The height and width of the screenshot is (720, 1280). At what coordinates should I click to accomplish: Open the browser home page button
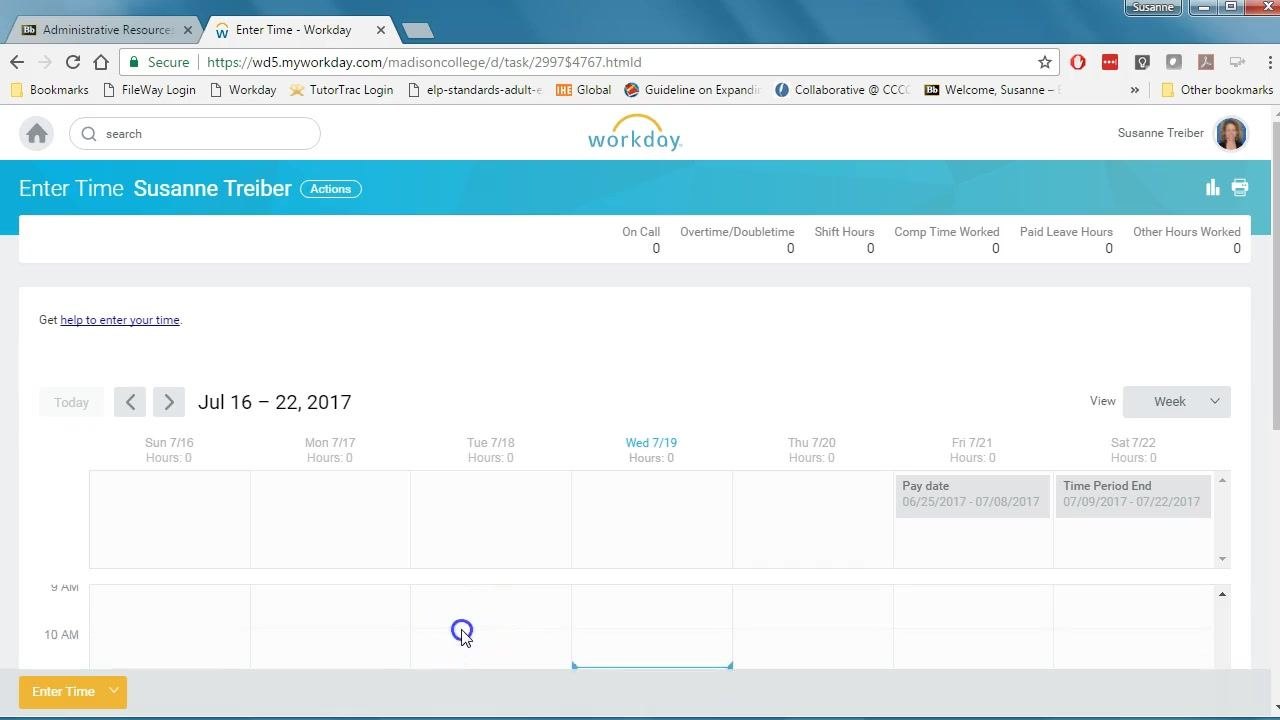[x=101, y=62]
